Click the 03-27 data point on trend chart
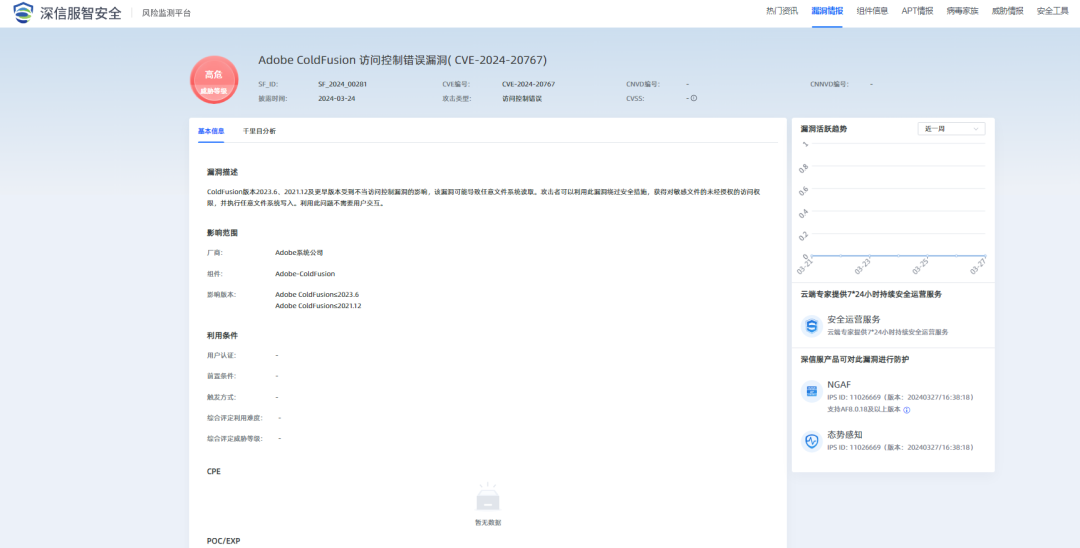This screenshot has height=548, width=1080. pos(985,255)
